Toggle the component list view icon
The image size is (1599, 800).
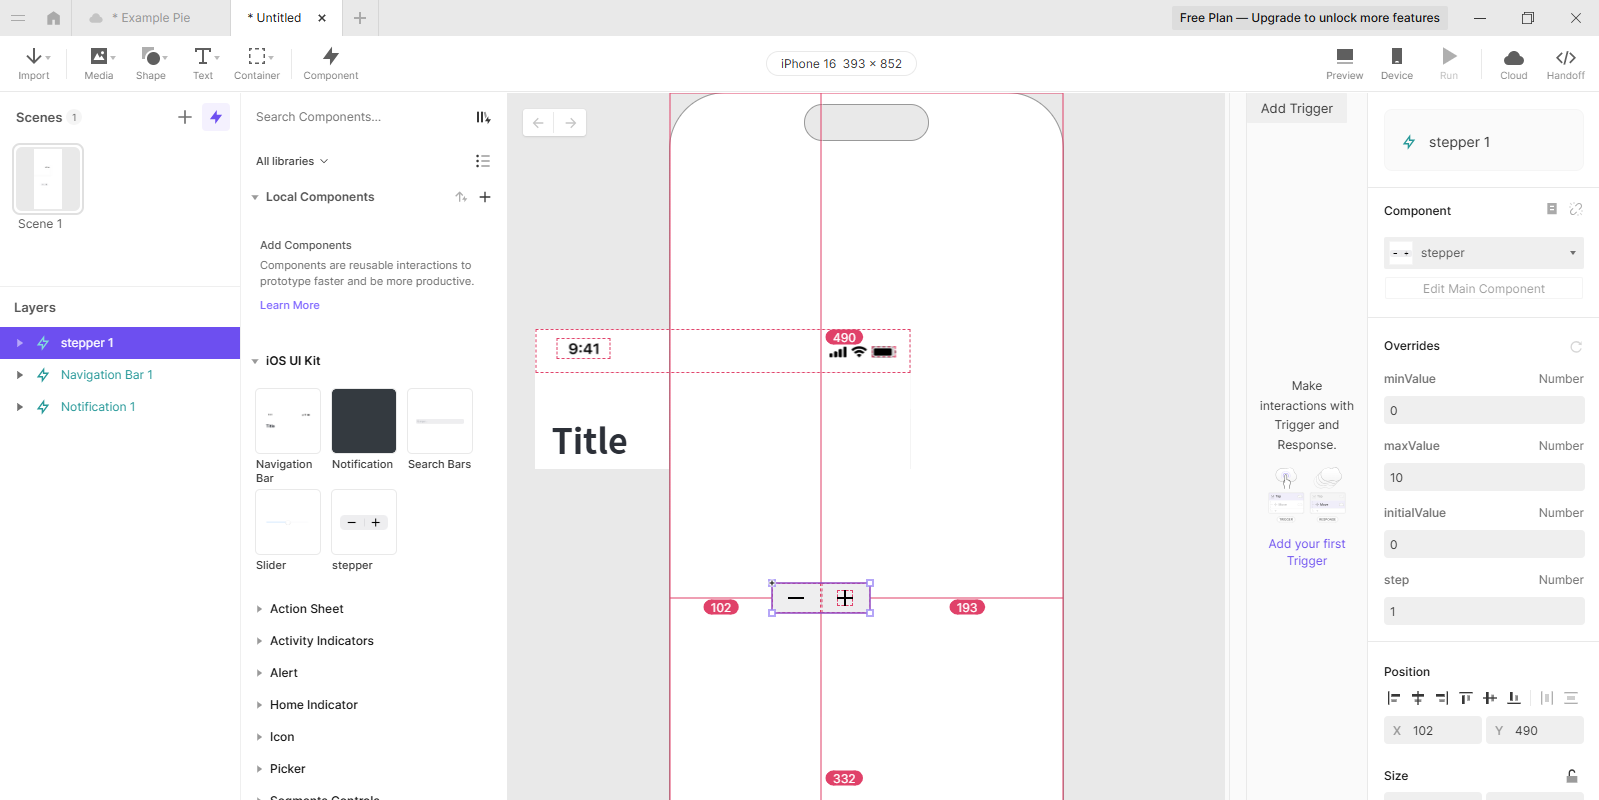[x=483, y=161]
